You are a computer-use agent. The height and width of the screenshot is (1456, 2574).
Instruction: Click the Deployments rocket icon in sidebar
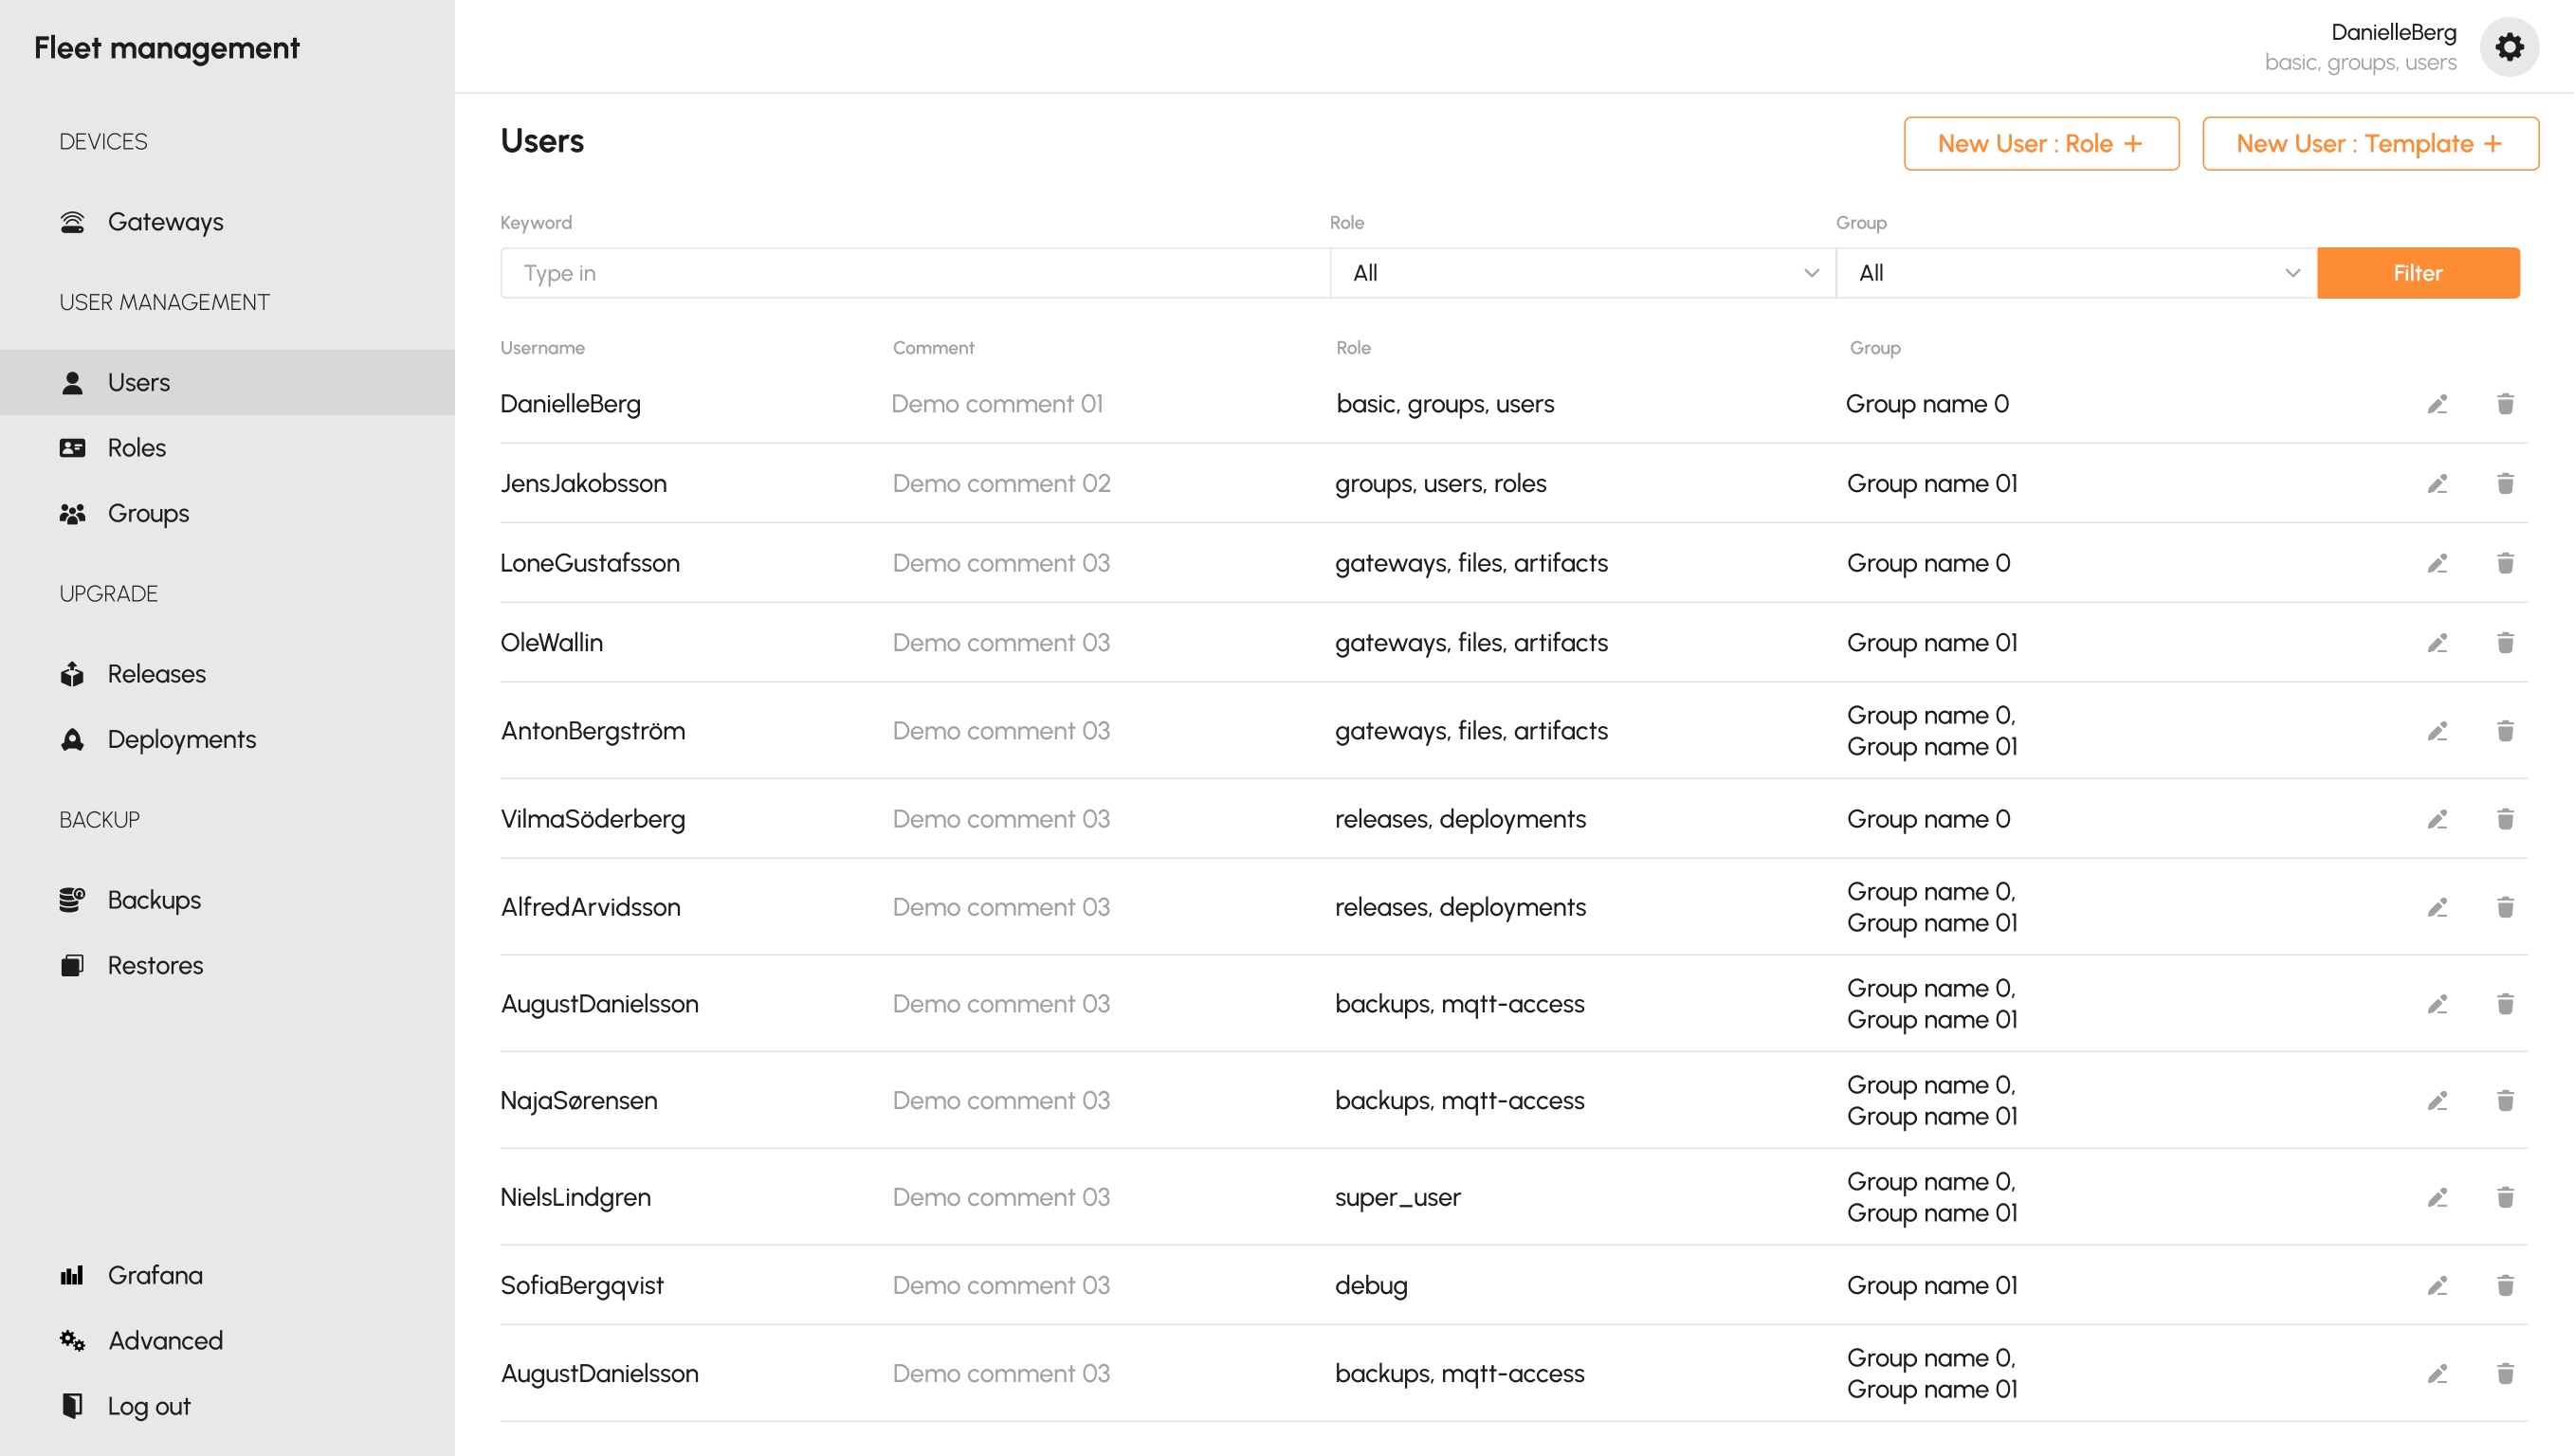[x=72, y=739]
